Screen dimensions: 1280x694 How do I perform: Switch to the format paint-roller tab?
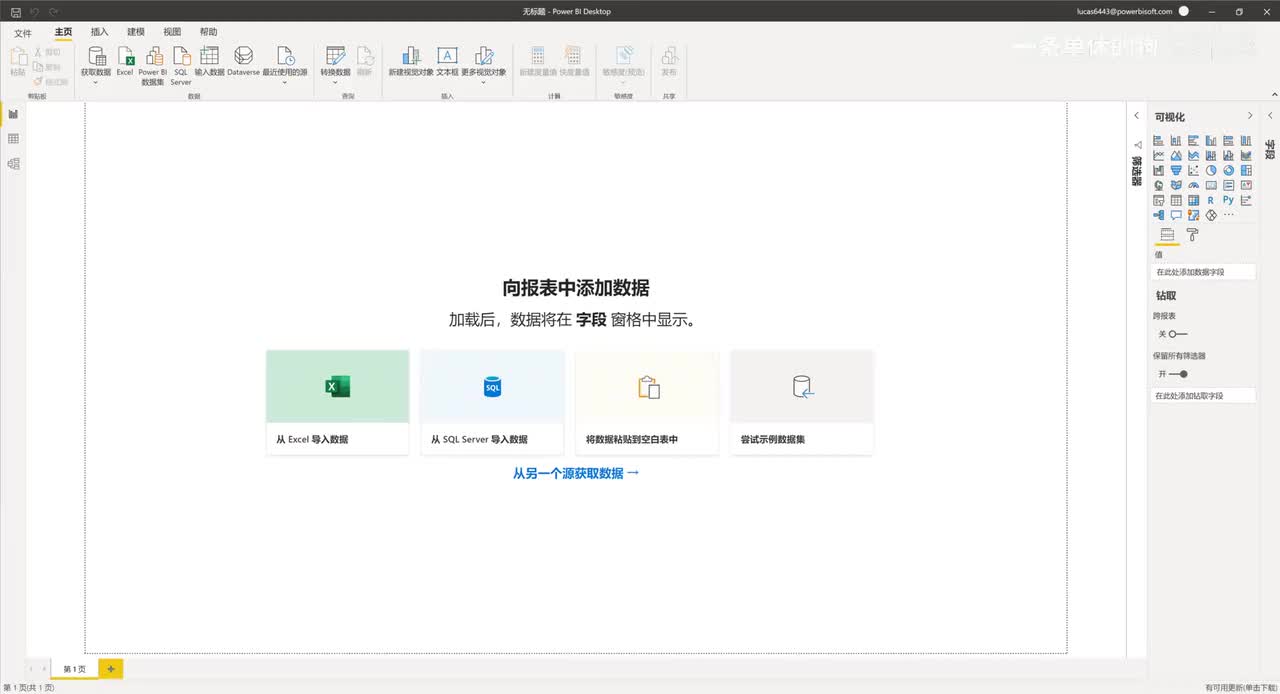tap(1192, 235)
